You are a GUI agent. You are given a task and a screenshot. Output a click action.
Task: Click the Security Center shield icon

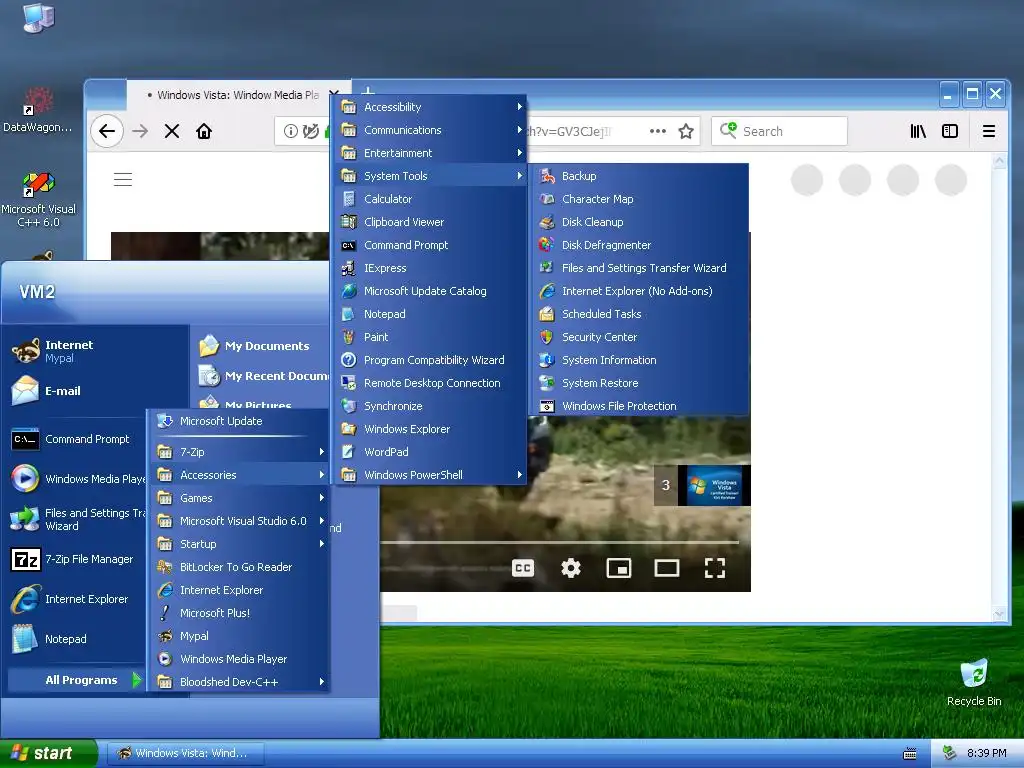tap(547, 337)
